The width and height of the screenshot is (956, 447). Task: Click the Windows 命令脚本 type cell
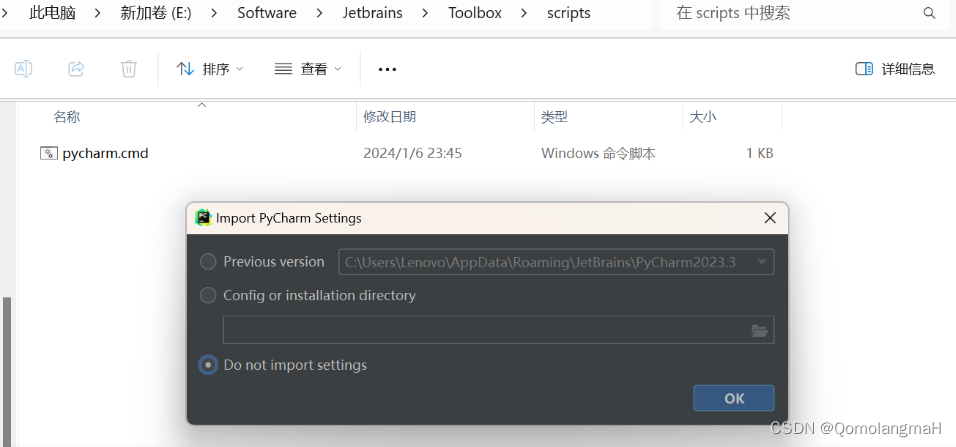(598, 153)
